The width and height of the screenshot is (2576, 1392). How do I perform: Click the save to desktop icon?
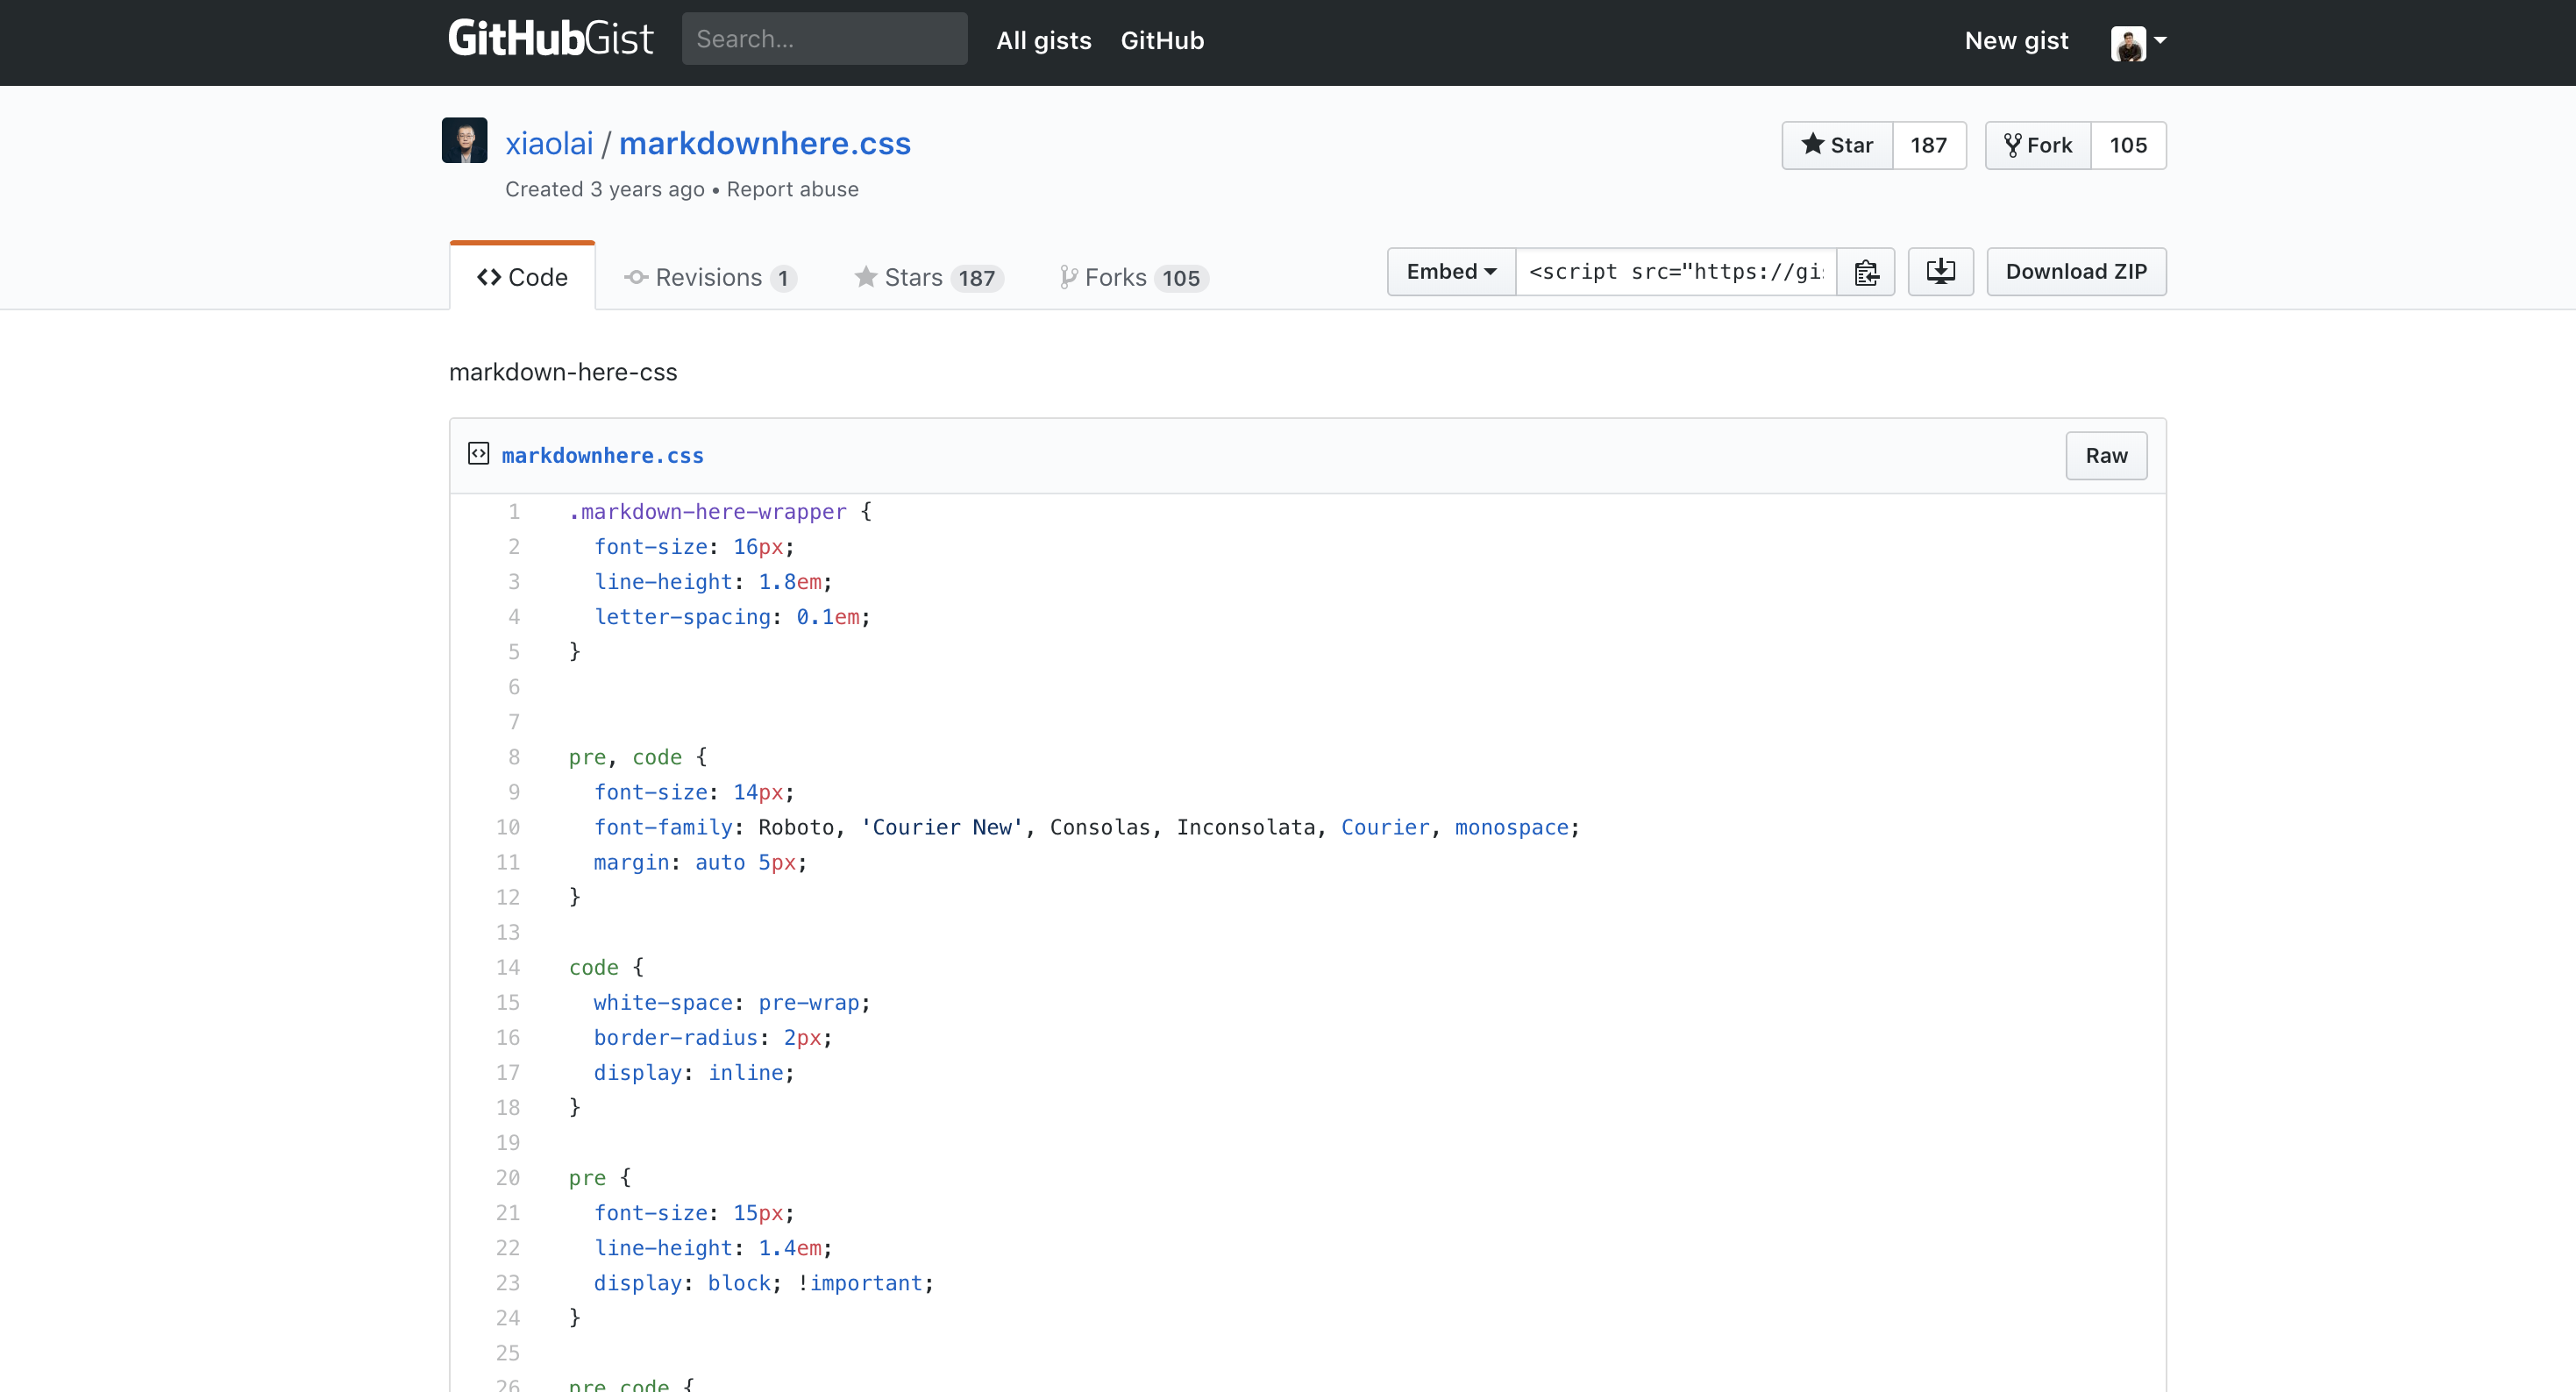pyautogui.click(x=1940, y=272)
